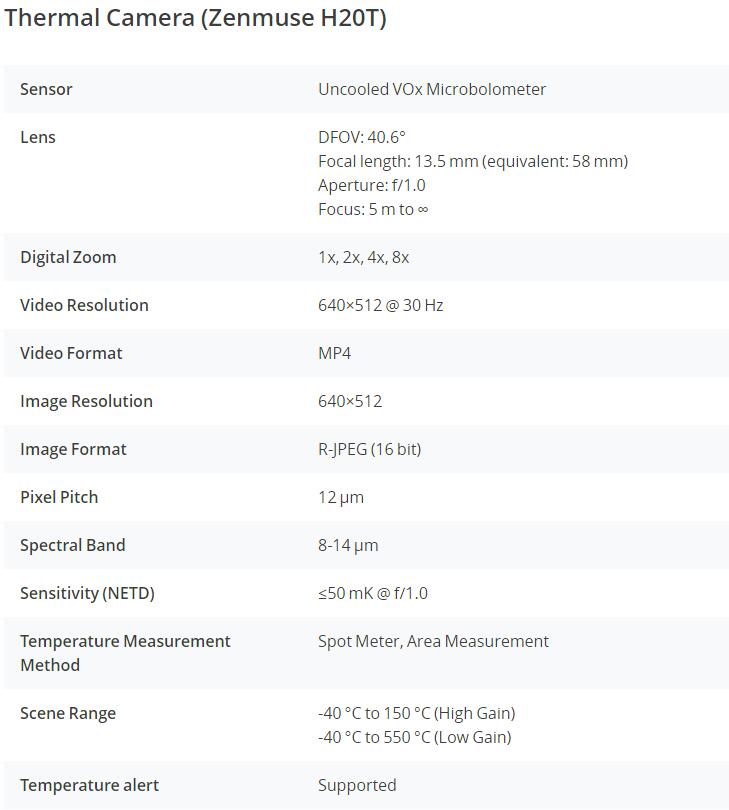The width and height of the screenshot is (729, 810).
Task: Click the Uncooled VOx Microbolometer value
Action: [432, 89]
